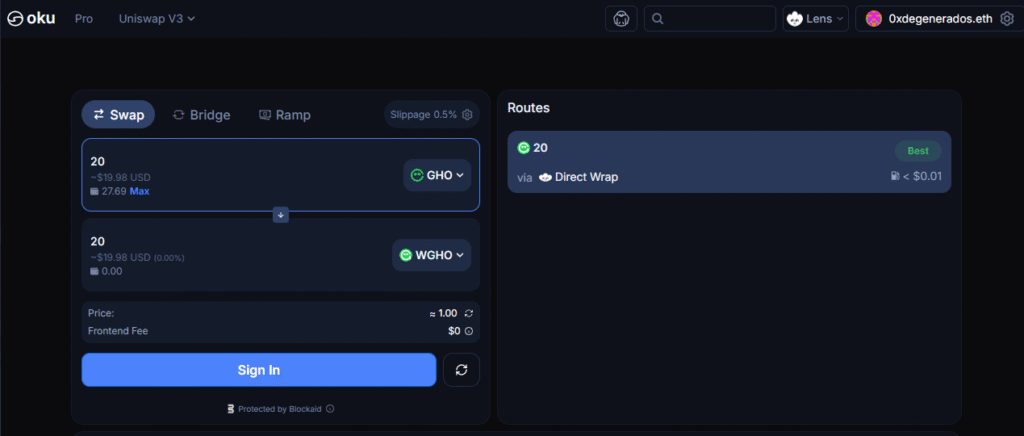The width and height of the screenshot is (1024, 436).
Task: Switch to the Bridge tab
Action: (201, 115)
